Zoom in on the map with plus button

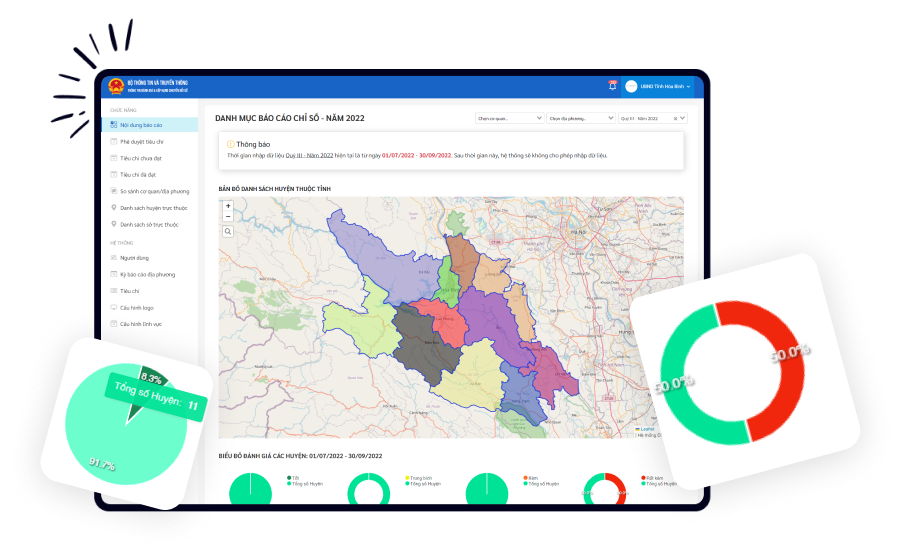tap(228, 206)
